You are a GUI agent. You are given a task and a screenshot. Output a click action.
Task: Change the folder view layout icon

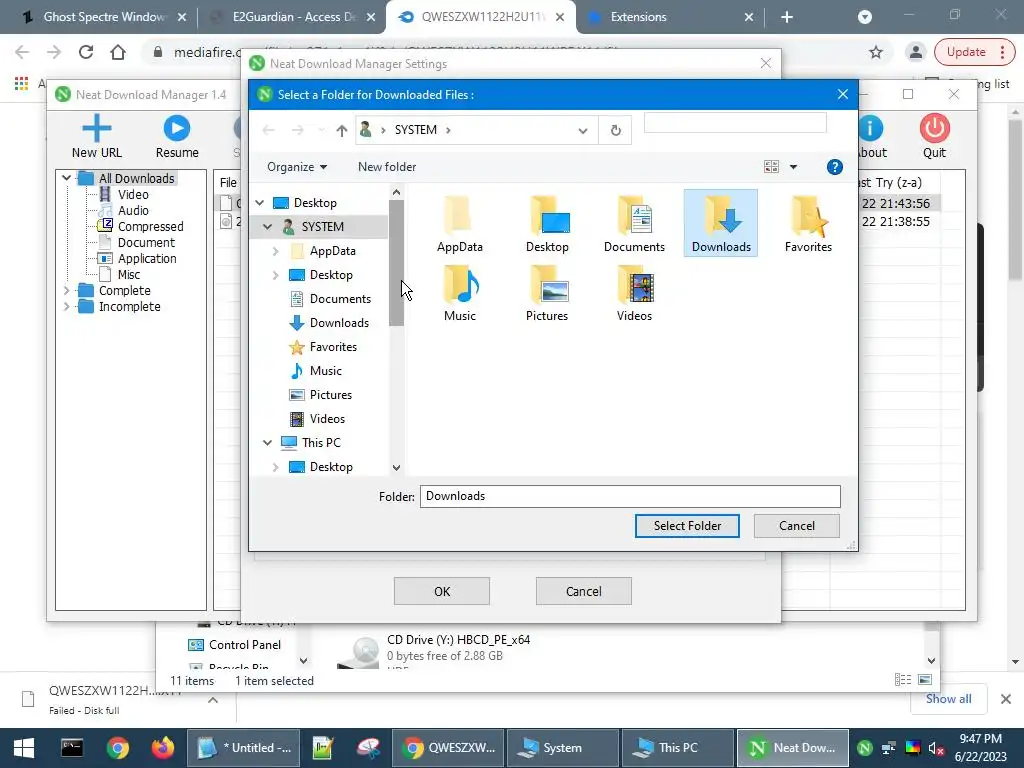[x=771, y=167]
